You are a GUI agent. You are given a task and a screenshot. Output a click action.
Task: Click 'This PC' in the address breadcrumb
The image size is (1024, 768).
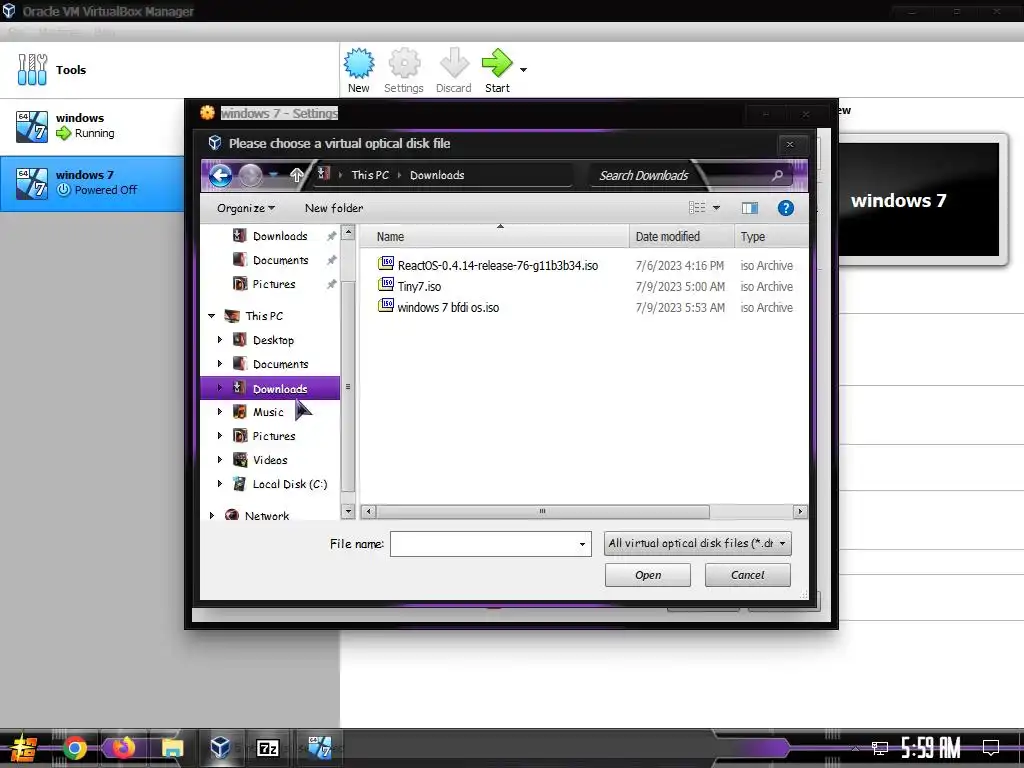(370, 175)
